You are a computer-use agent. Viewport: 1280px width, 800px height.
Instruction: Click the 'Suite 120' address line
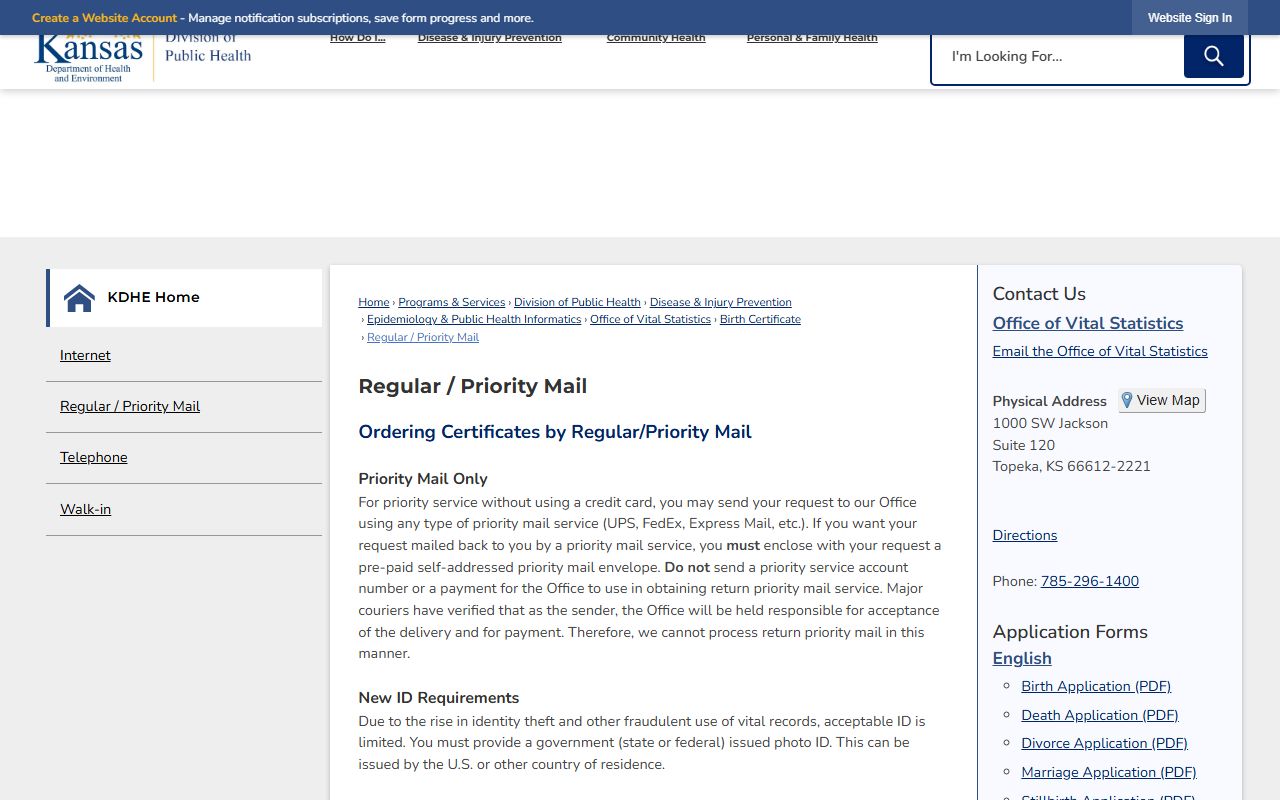[x=1024, y=445]
